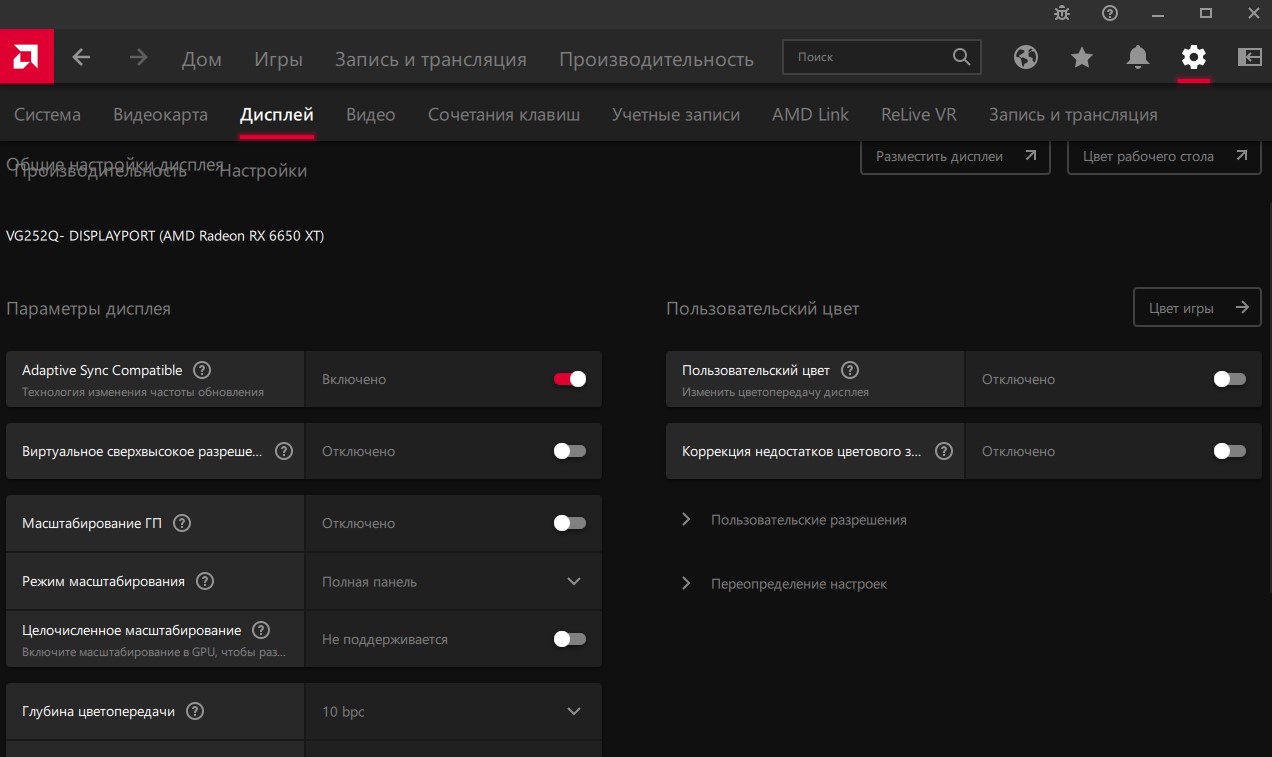
Task: Toggle the sidebar panel icon
Action: 1250,57
